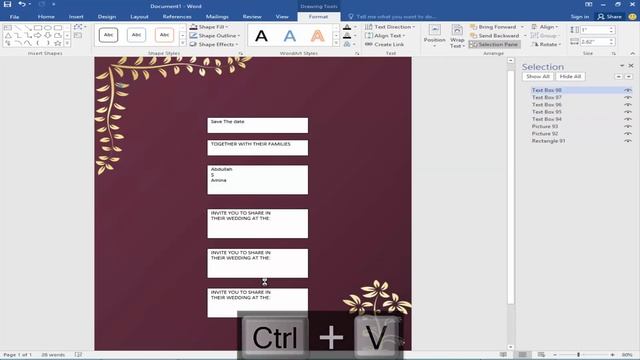Click the Draw Text Box icon
Image resolution: width=640 pixels, height=360 pixels.
pos(78,36)
